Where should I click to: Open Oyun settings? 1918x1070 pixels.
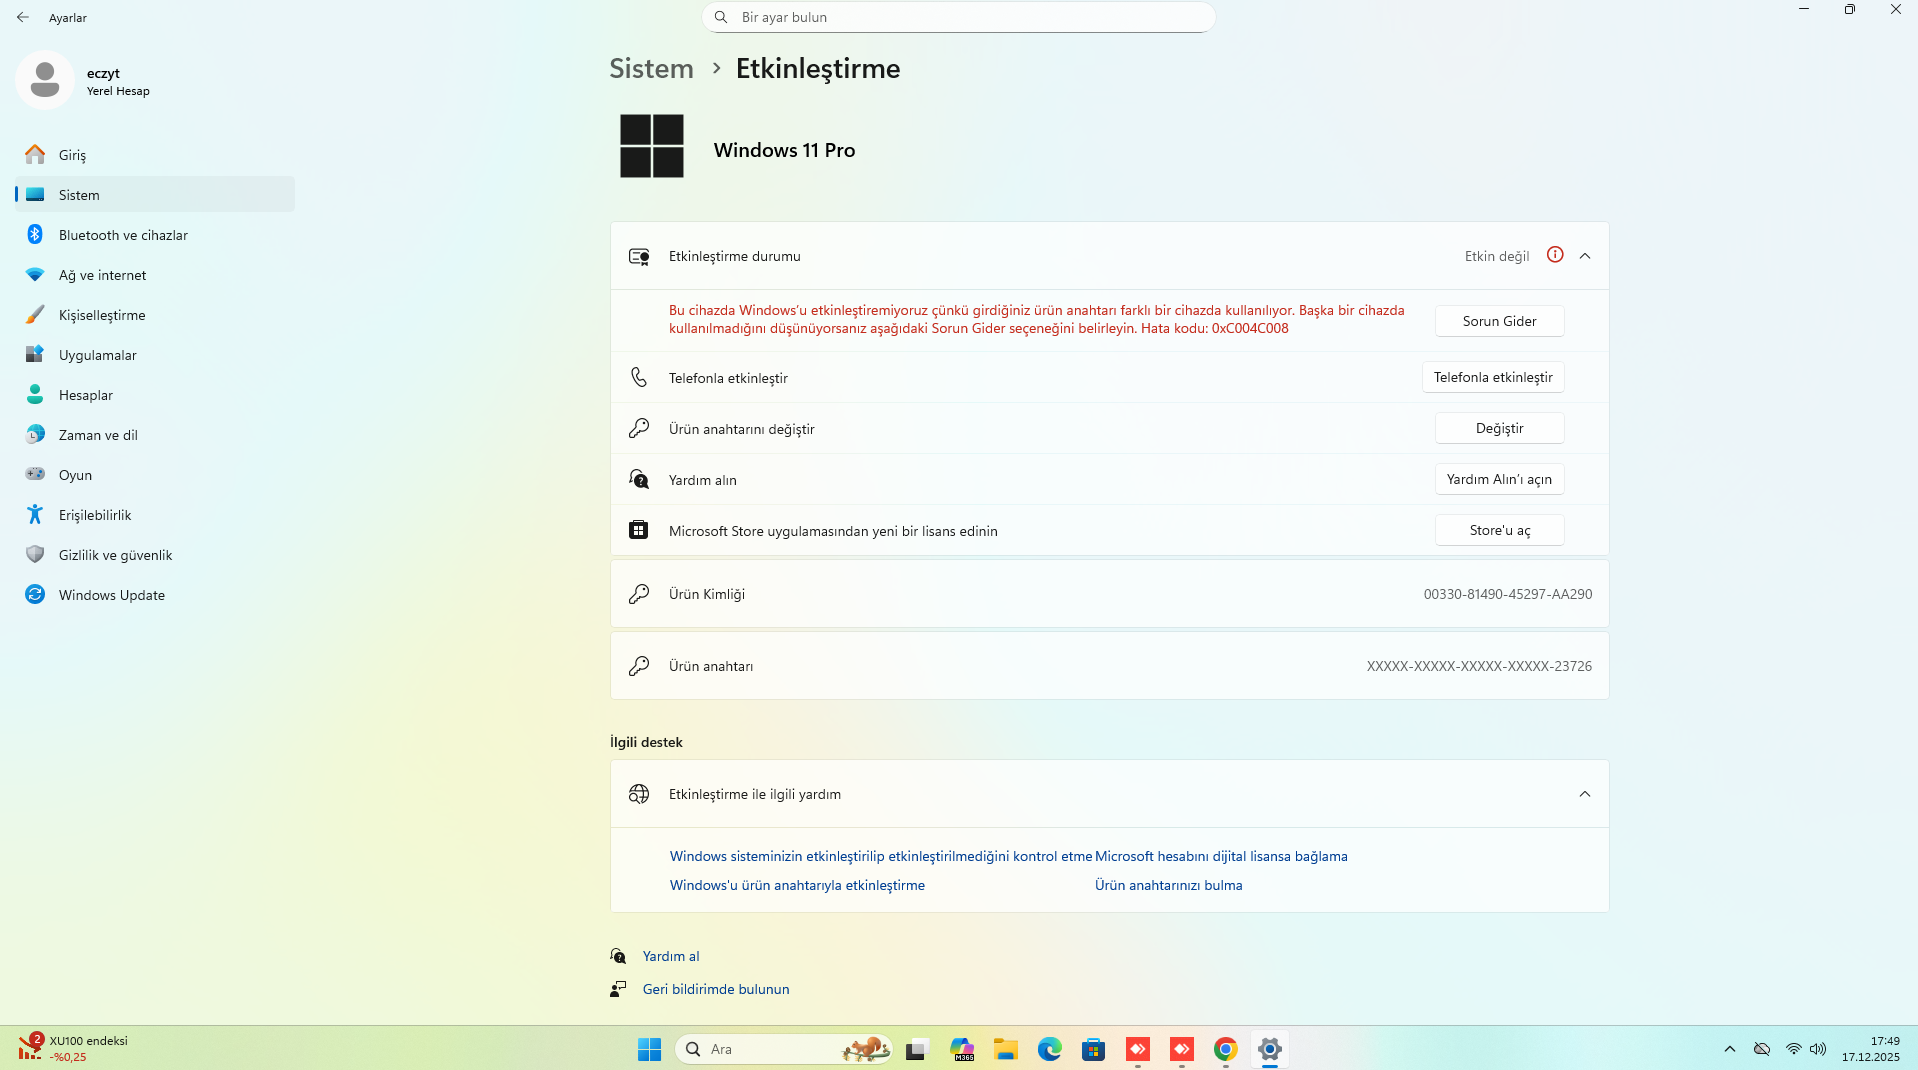click(155, 475)
